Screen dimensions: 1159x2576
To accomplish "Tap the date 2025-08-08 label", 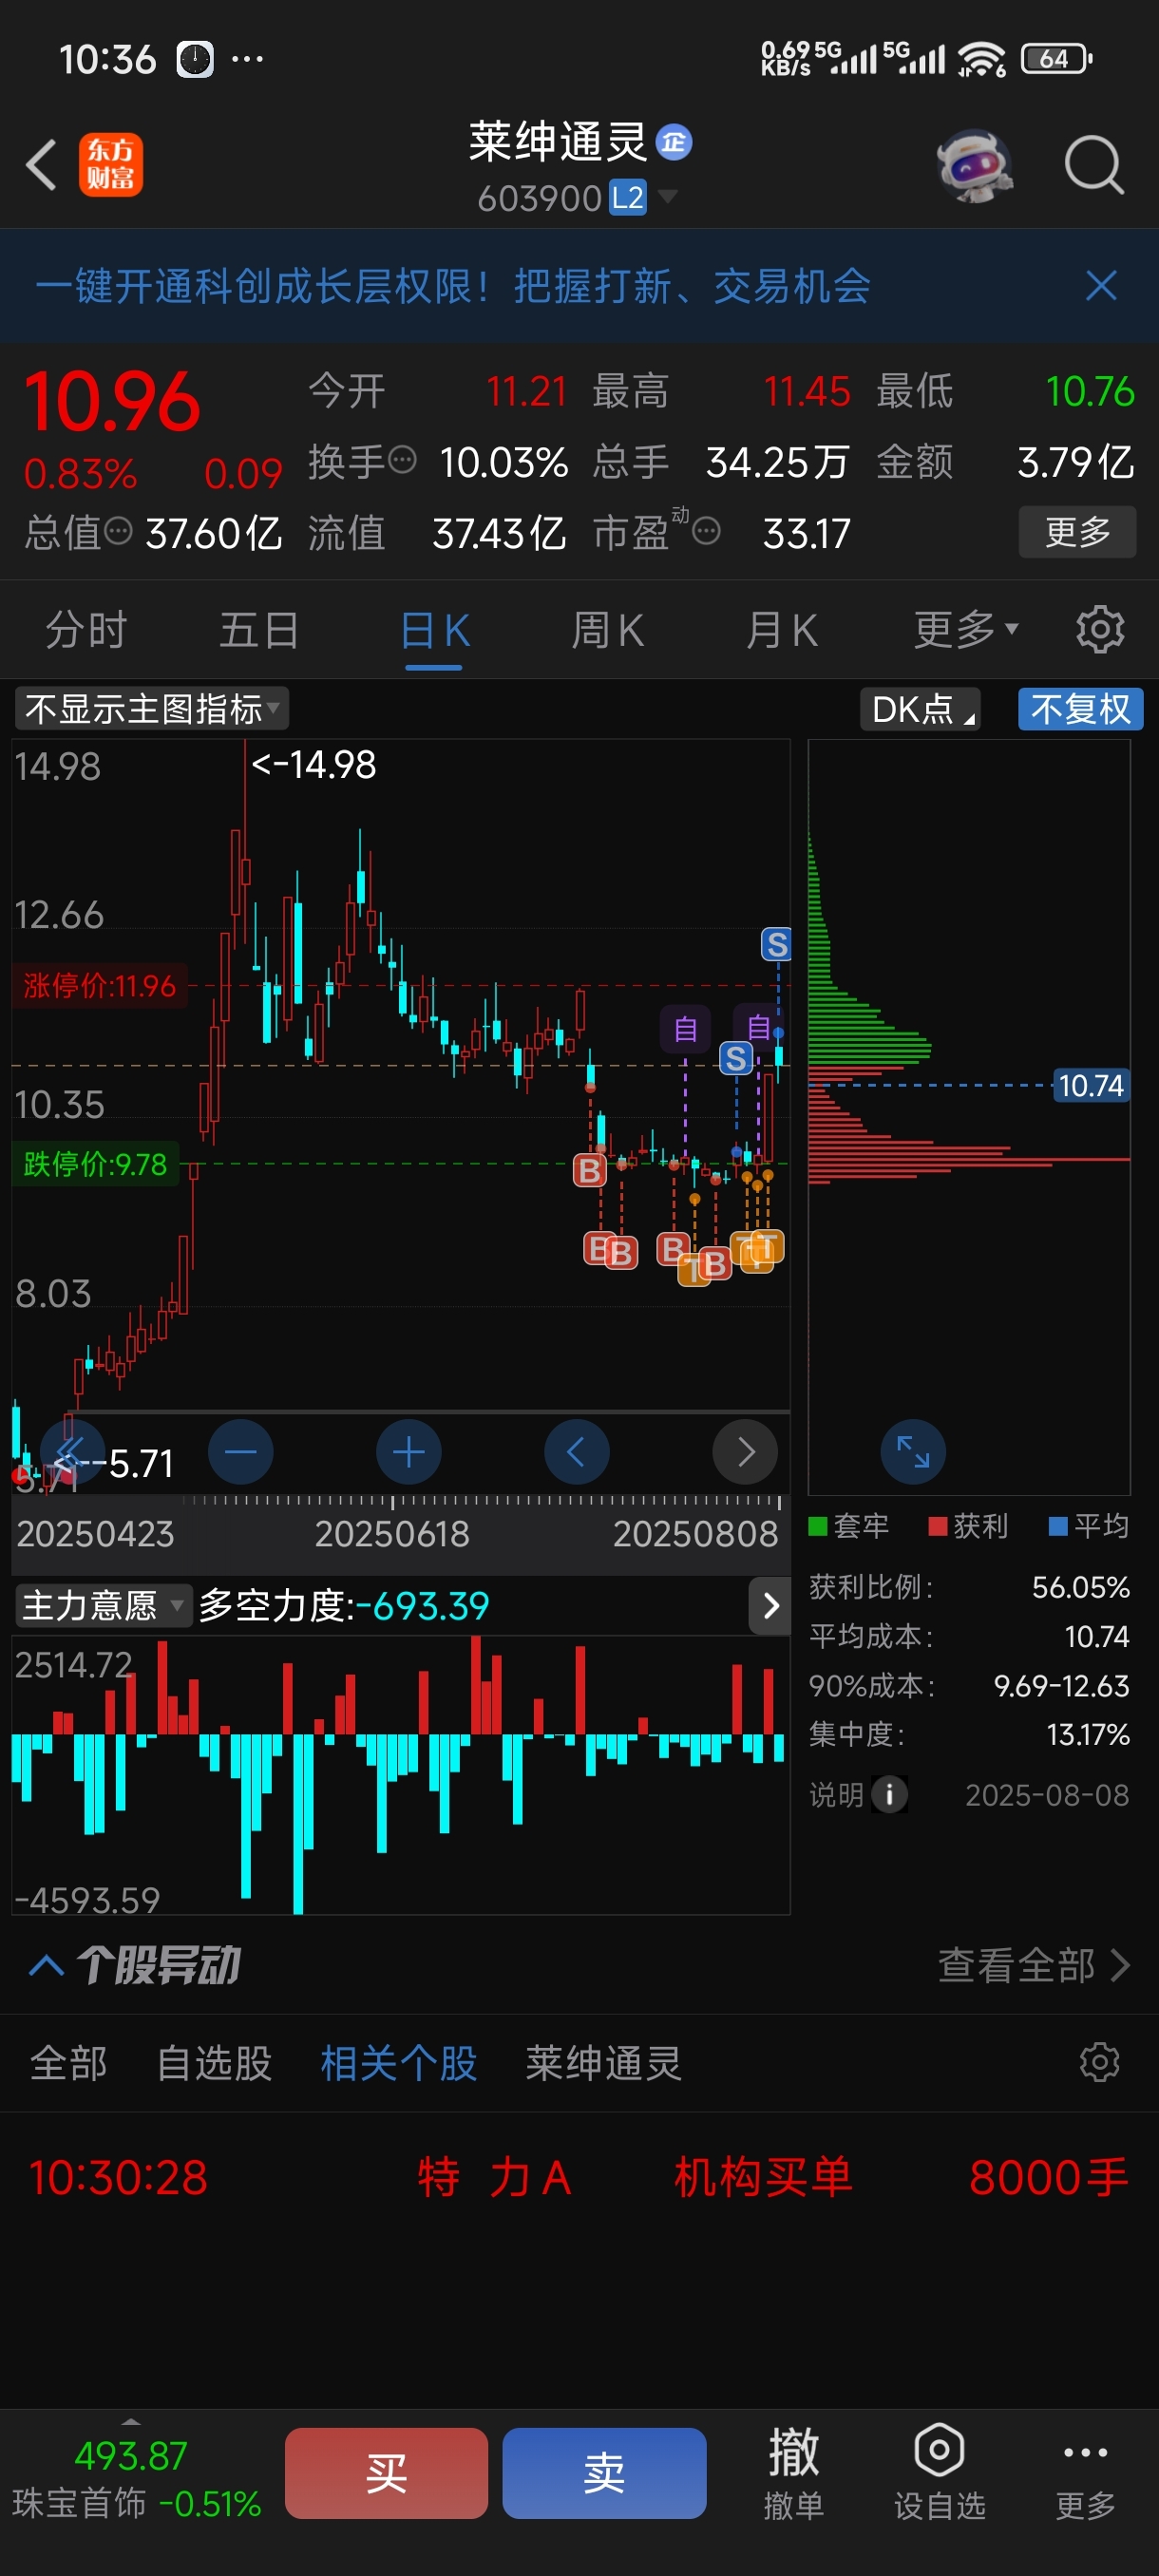I will [x=1047, y=1795].
